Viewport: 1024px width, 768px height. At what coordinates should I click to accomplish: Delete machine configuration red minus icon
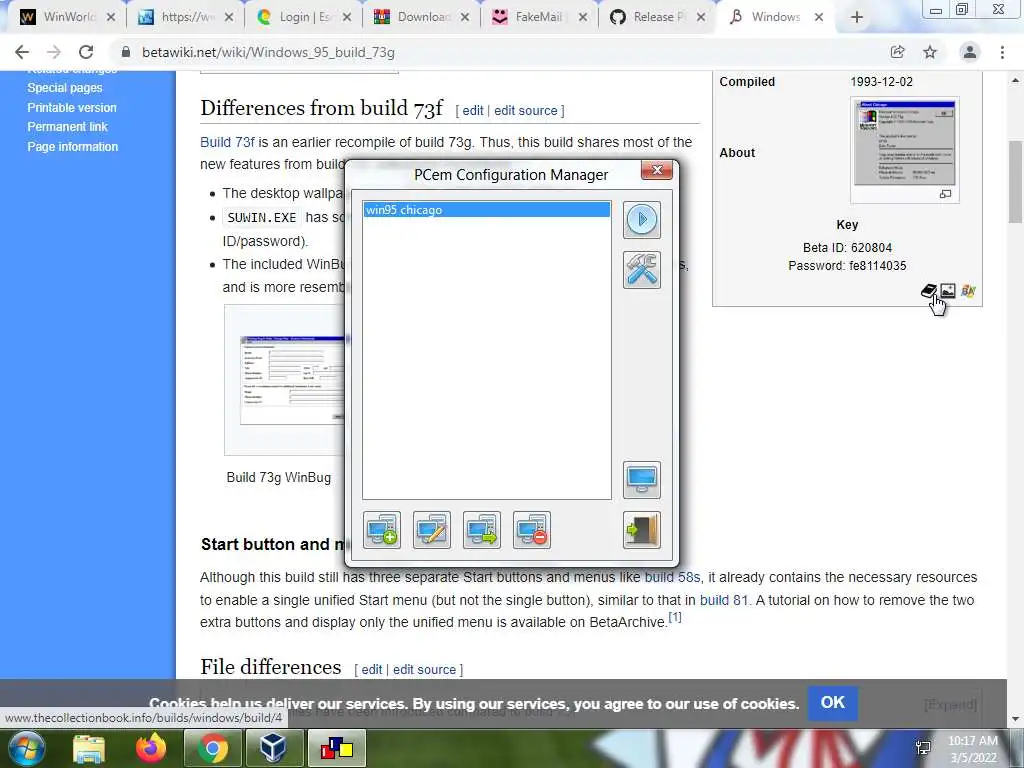pos(532,530)
